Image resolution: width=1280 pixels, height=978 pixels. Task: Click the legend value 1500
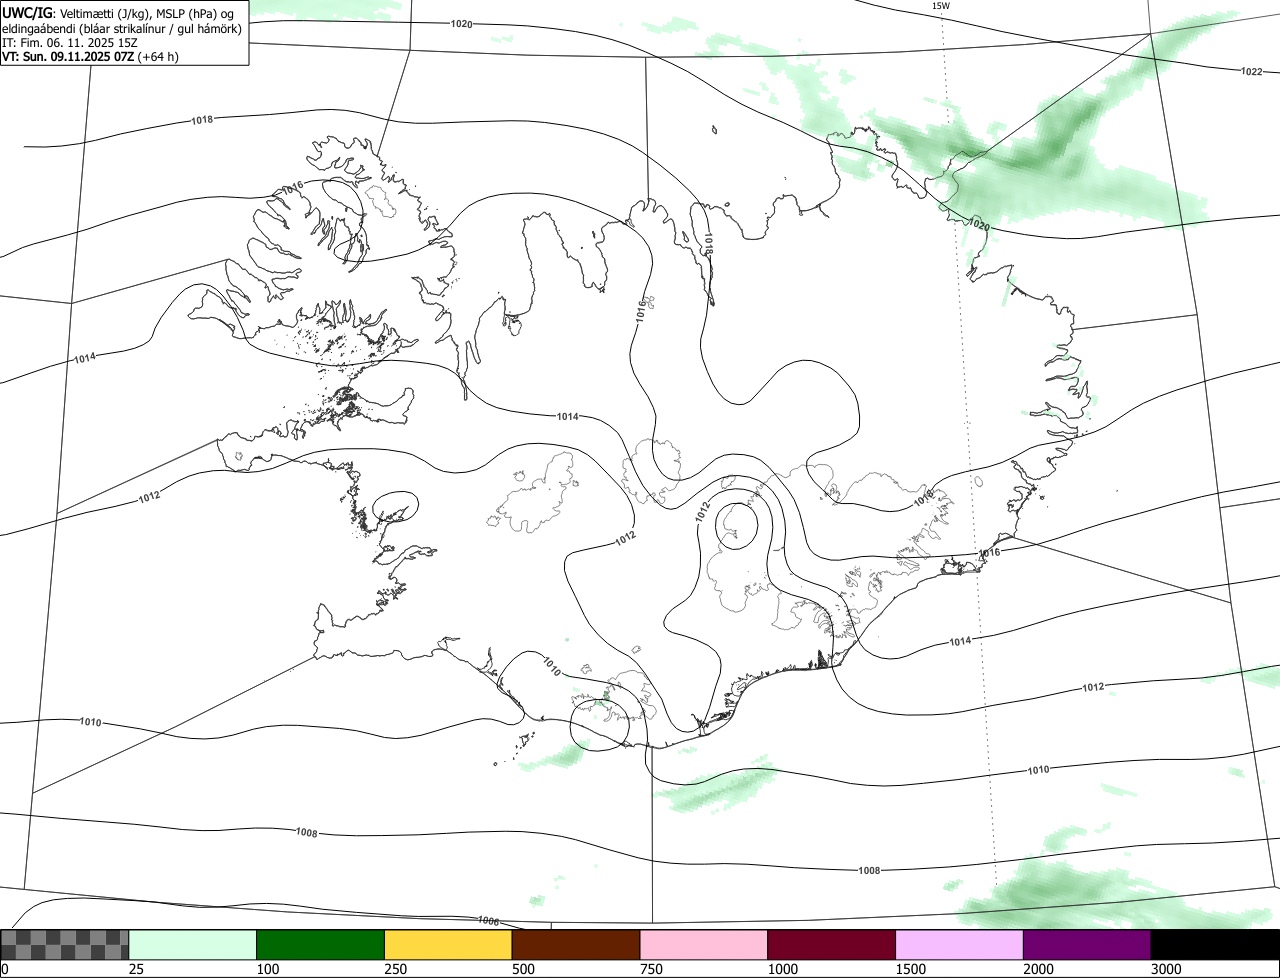click(911, 969)
